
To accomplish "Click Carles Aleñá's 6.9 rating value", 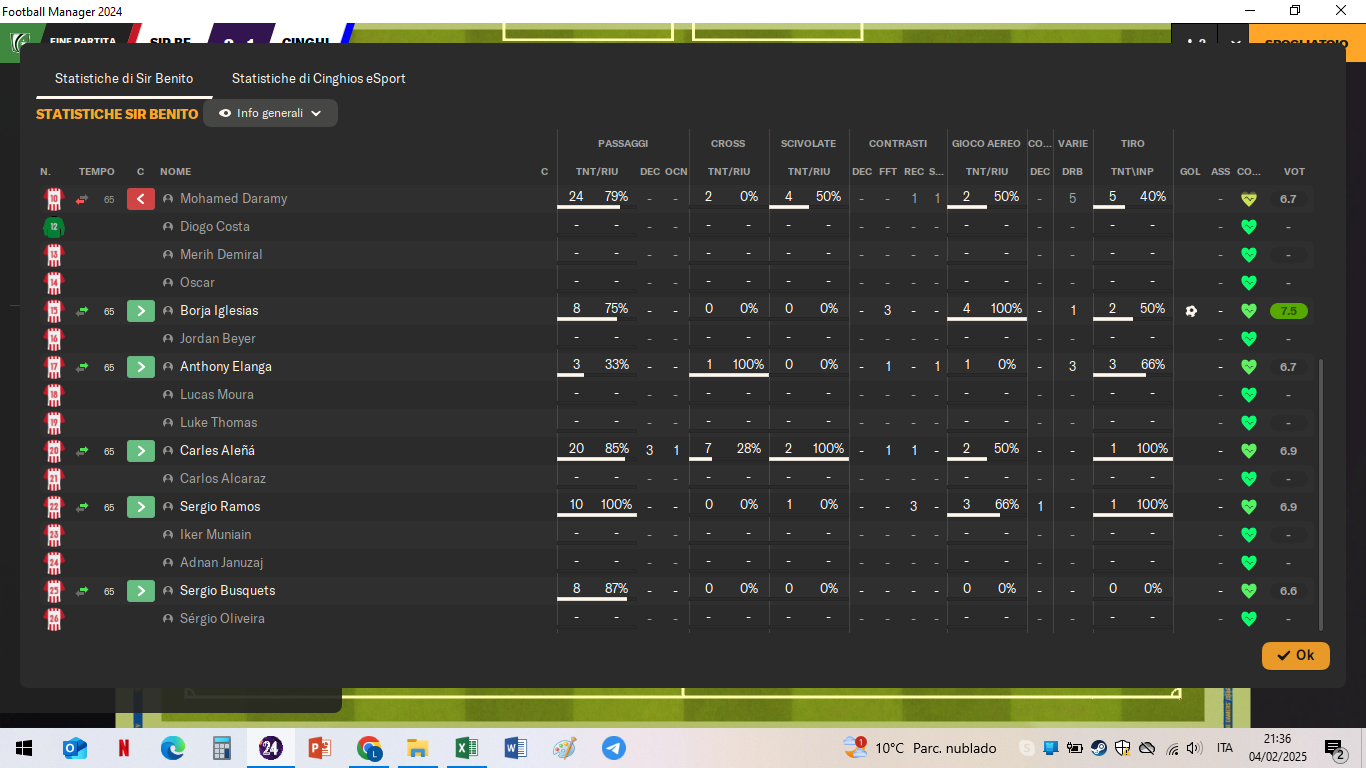I will (x=1288, y=451).
